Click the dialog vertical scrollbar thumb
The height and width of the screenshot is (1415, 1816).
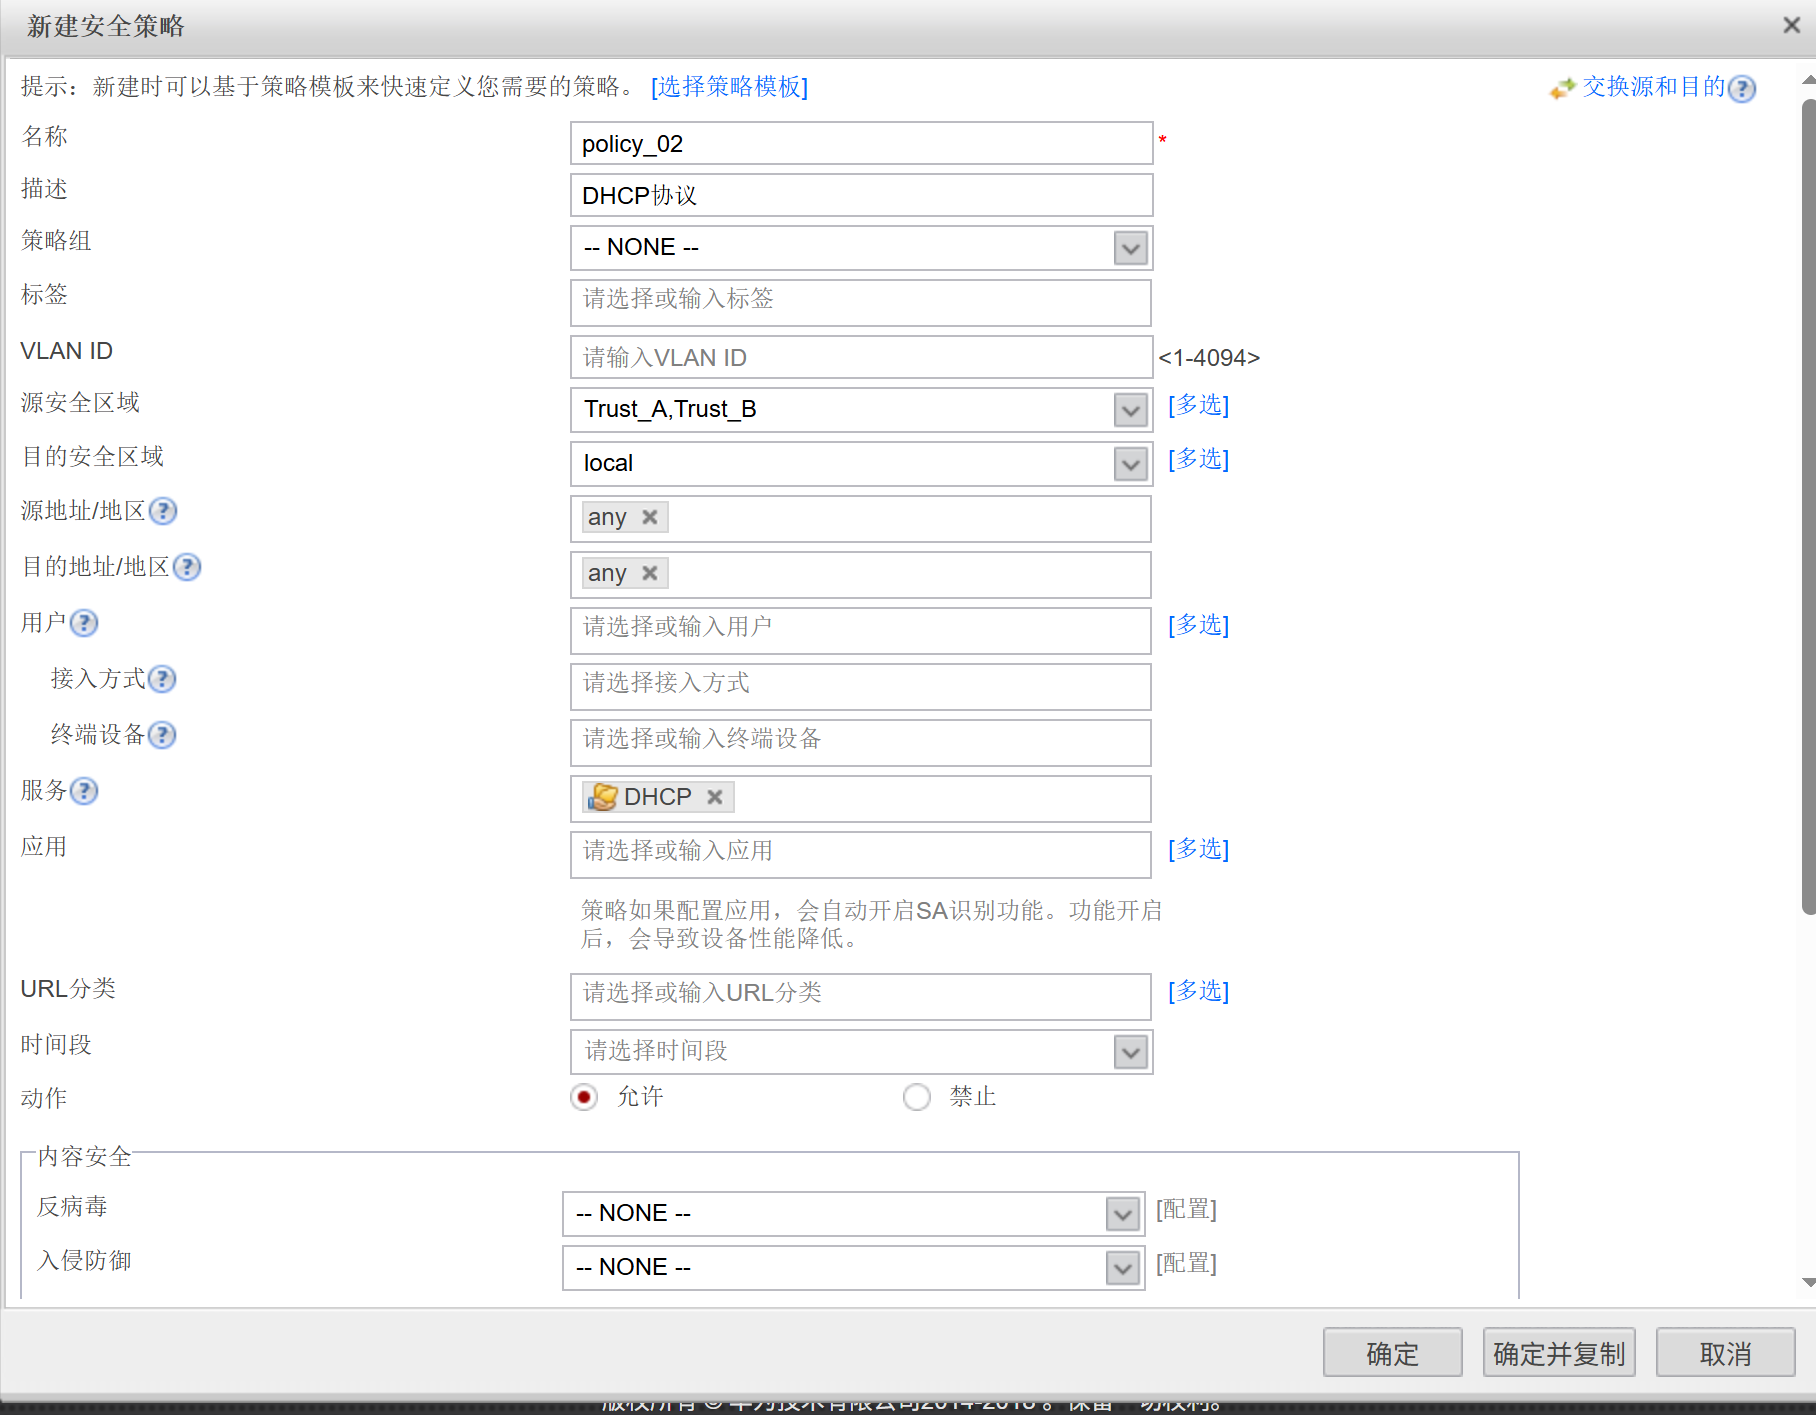tap(1808, 506)
